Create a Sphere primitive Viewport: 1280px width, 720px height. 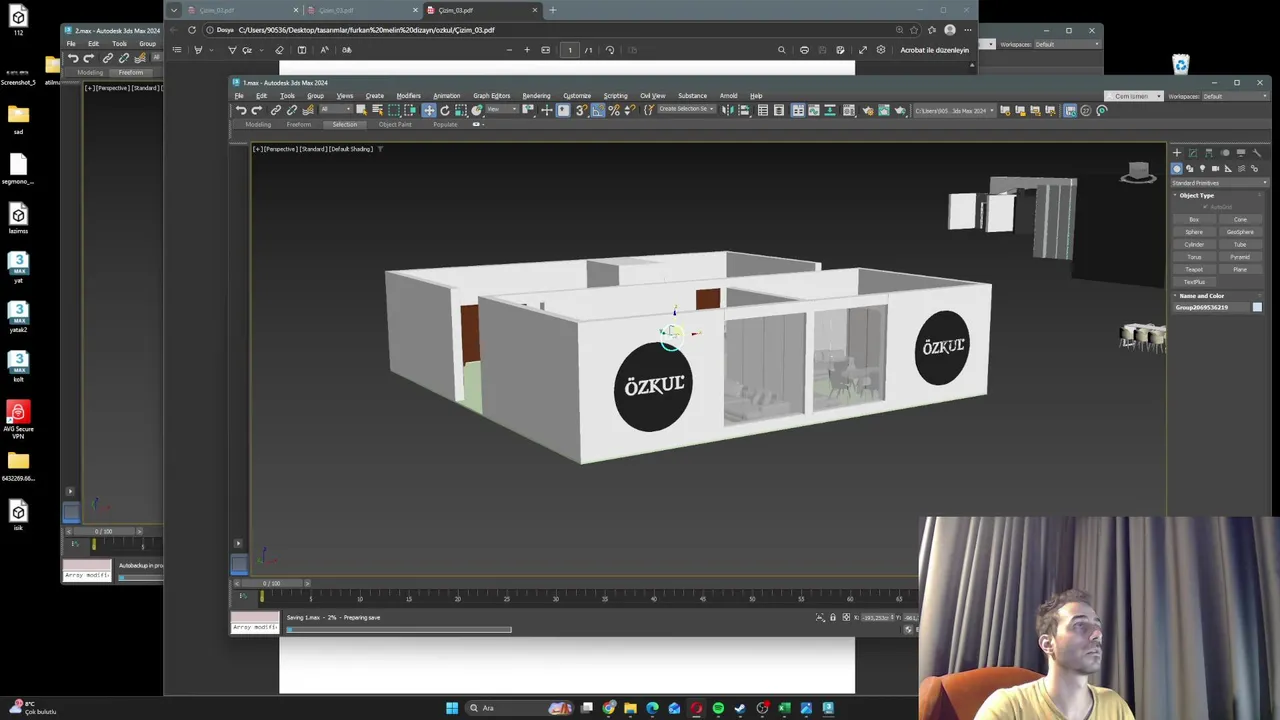pyautogui.click(x=1194, y=232)
